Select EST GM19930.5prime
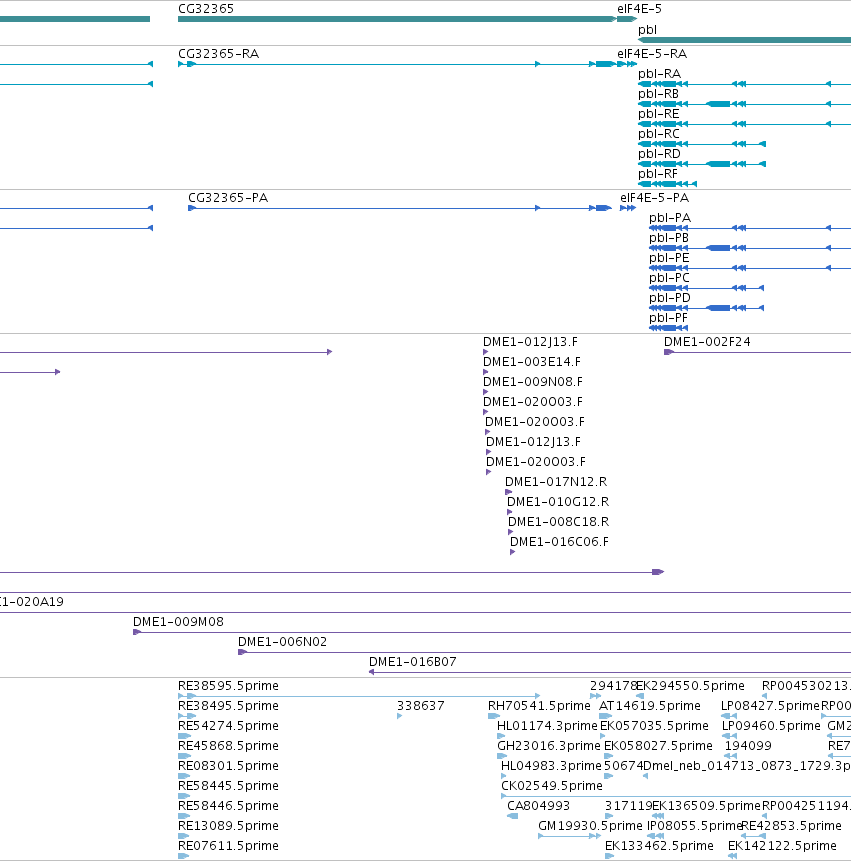The width and height of the screenshot is (851, 861). pyautogui.click(x=590, y=826)
